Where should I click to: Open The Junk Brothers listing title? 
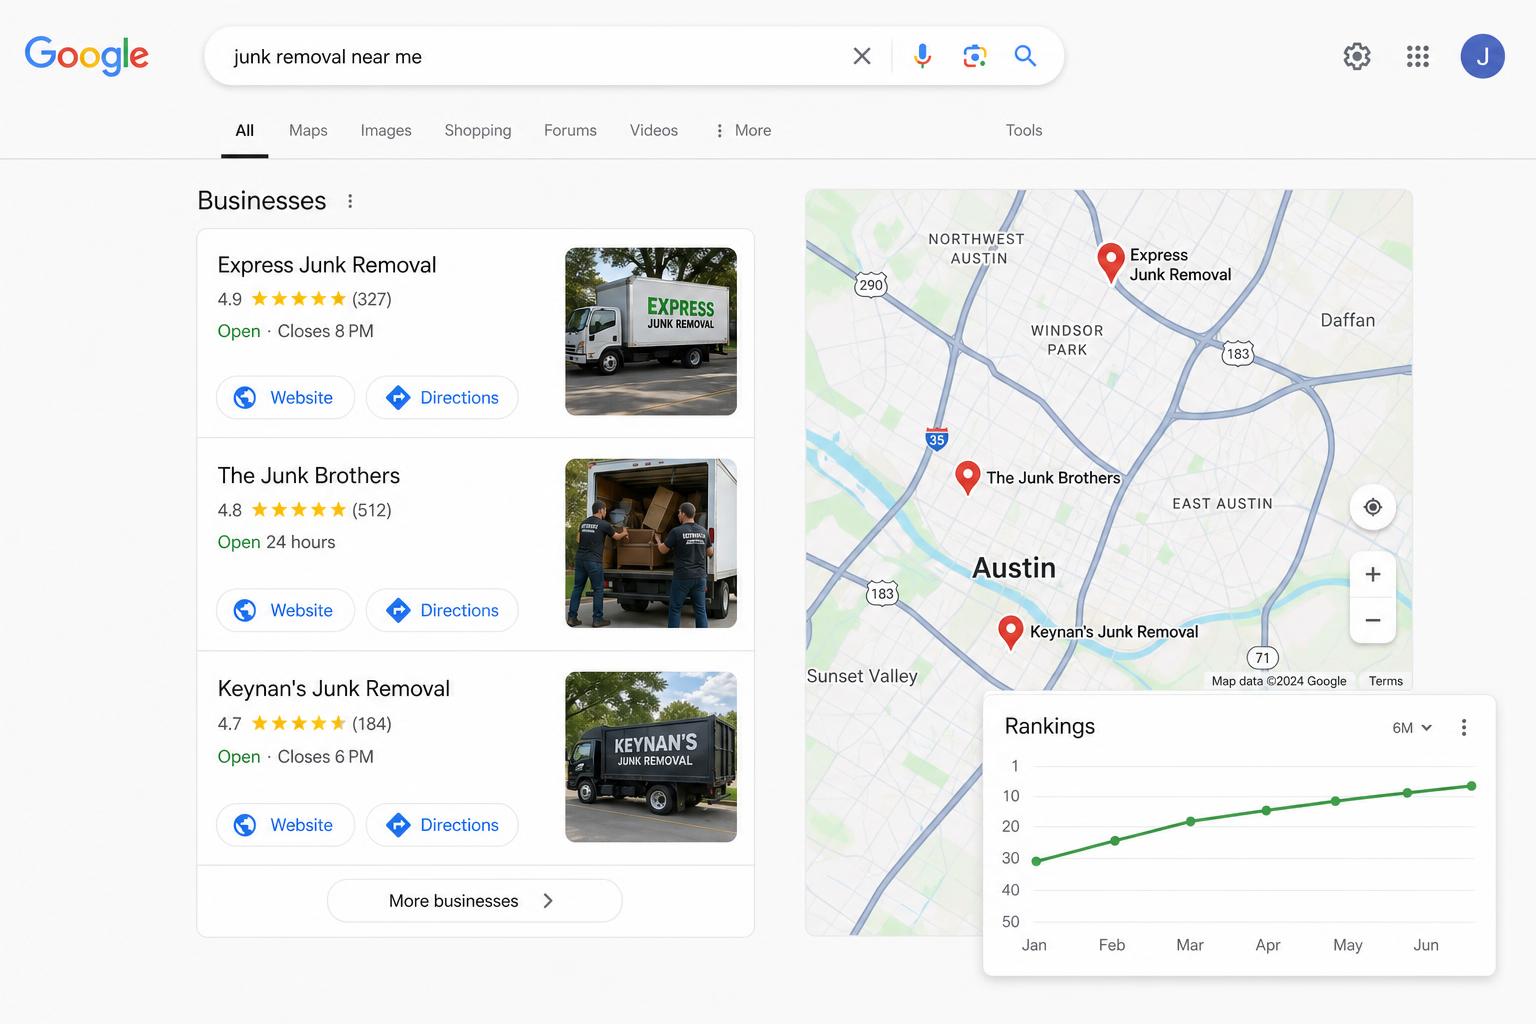pos(309,476)
